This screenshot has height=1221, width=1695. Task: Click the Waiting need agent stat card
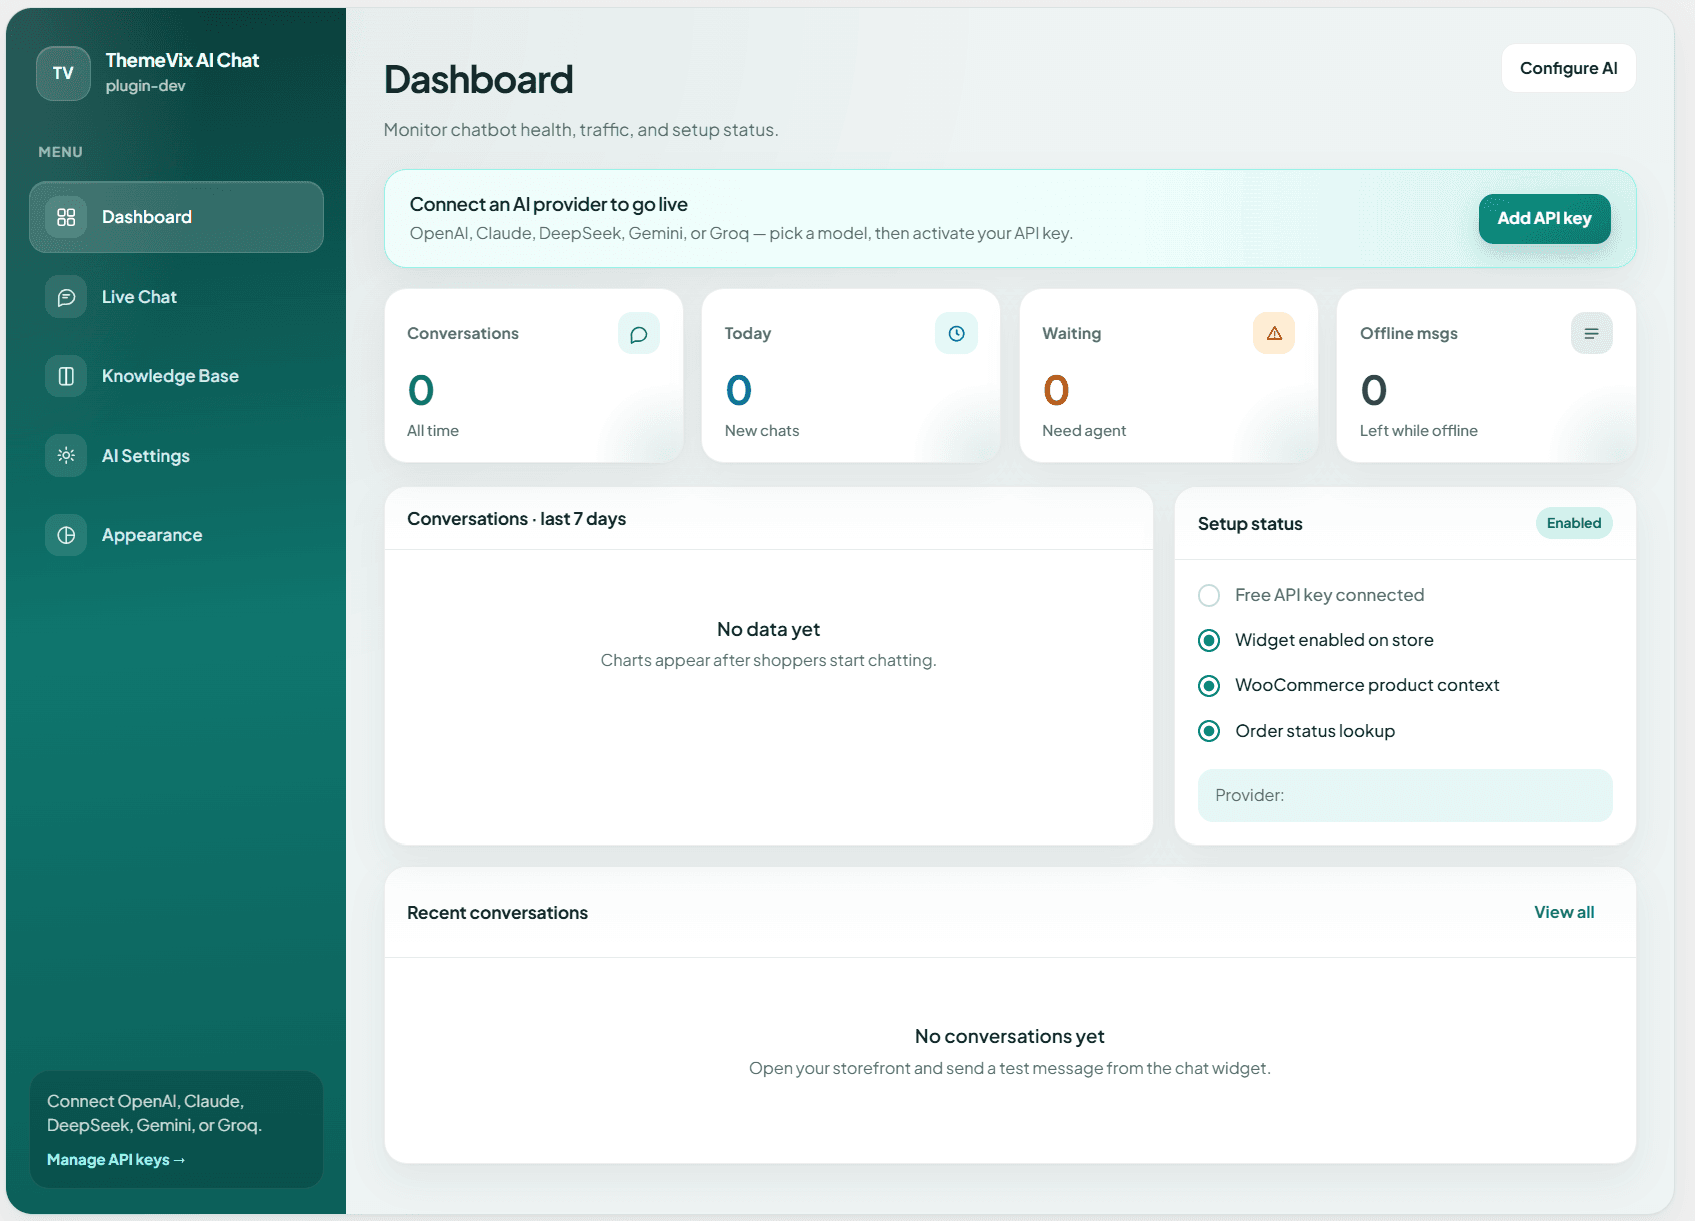(x=1168, y=376)
